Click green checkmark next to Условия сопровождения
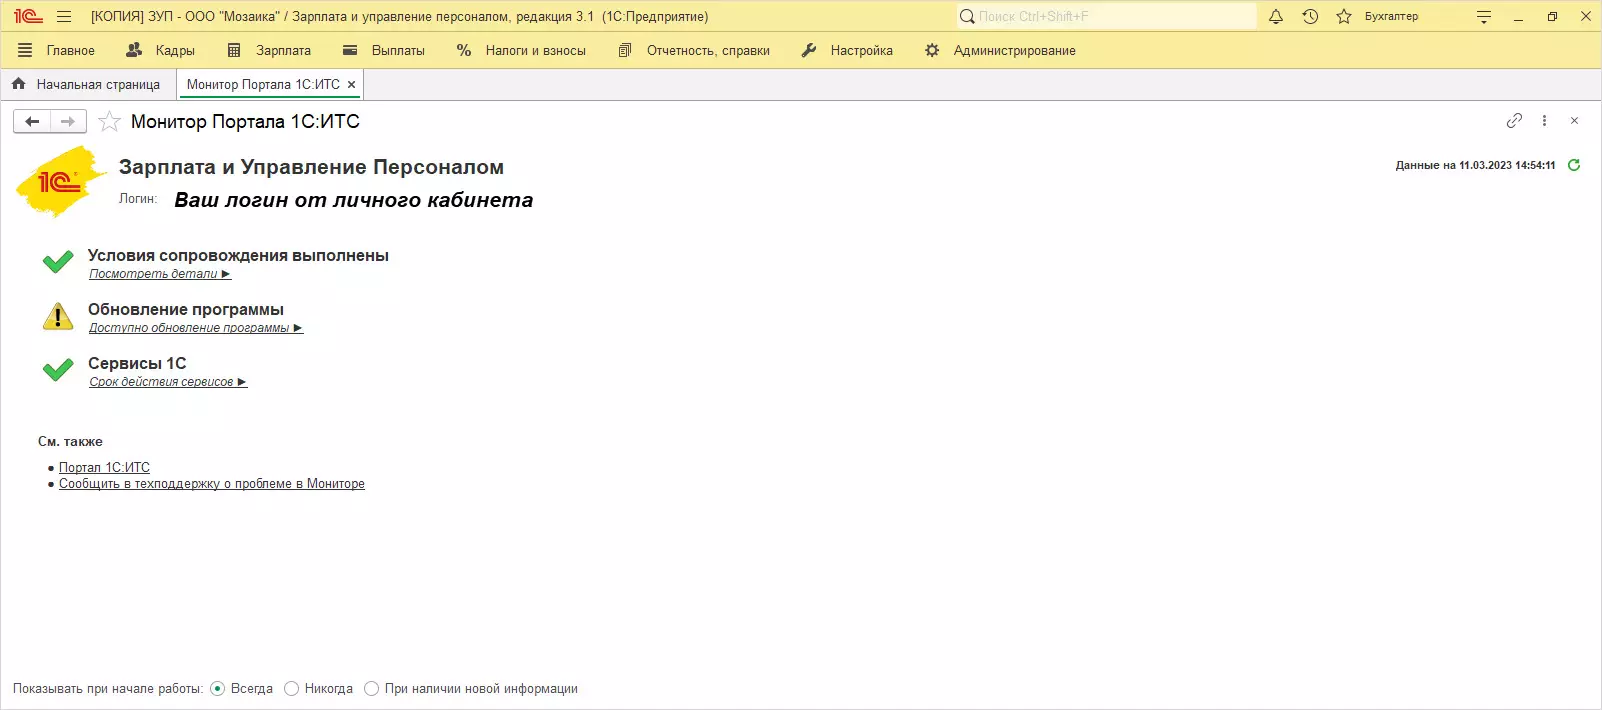This screenshot has width=1602, height=710. click(x=58, y=262)
